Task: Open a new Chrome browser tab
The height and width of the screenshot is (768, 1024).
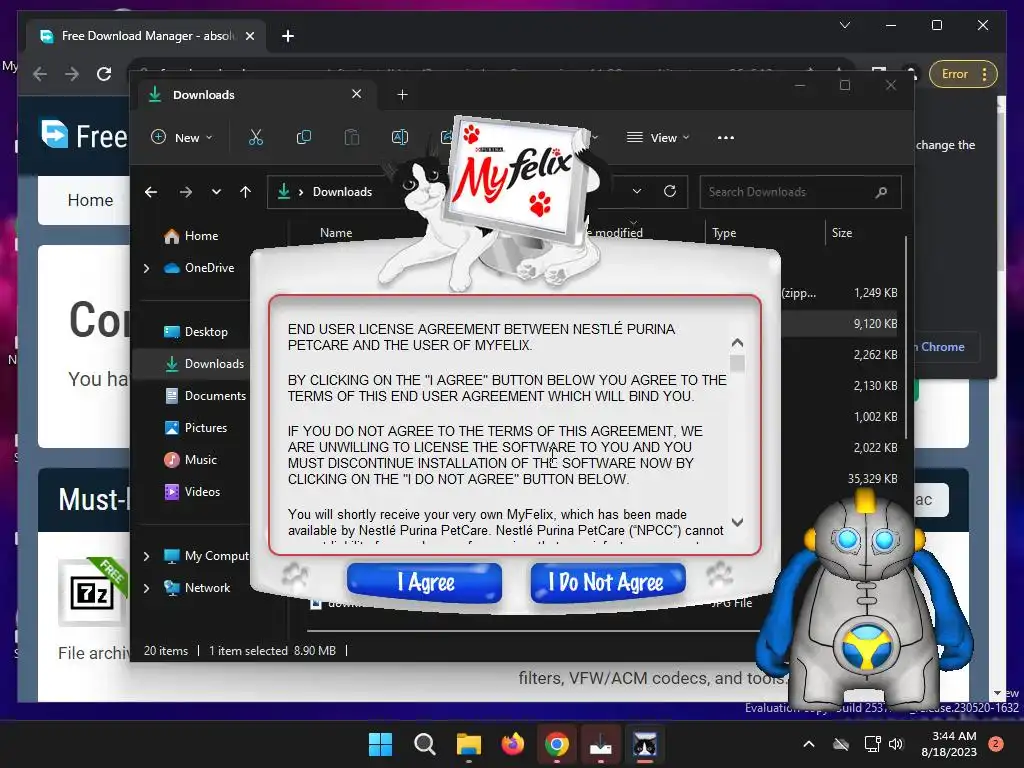Action: 287,36
